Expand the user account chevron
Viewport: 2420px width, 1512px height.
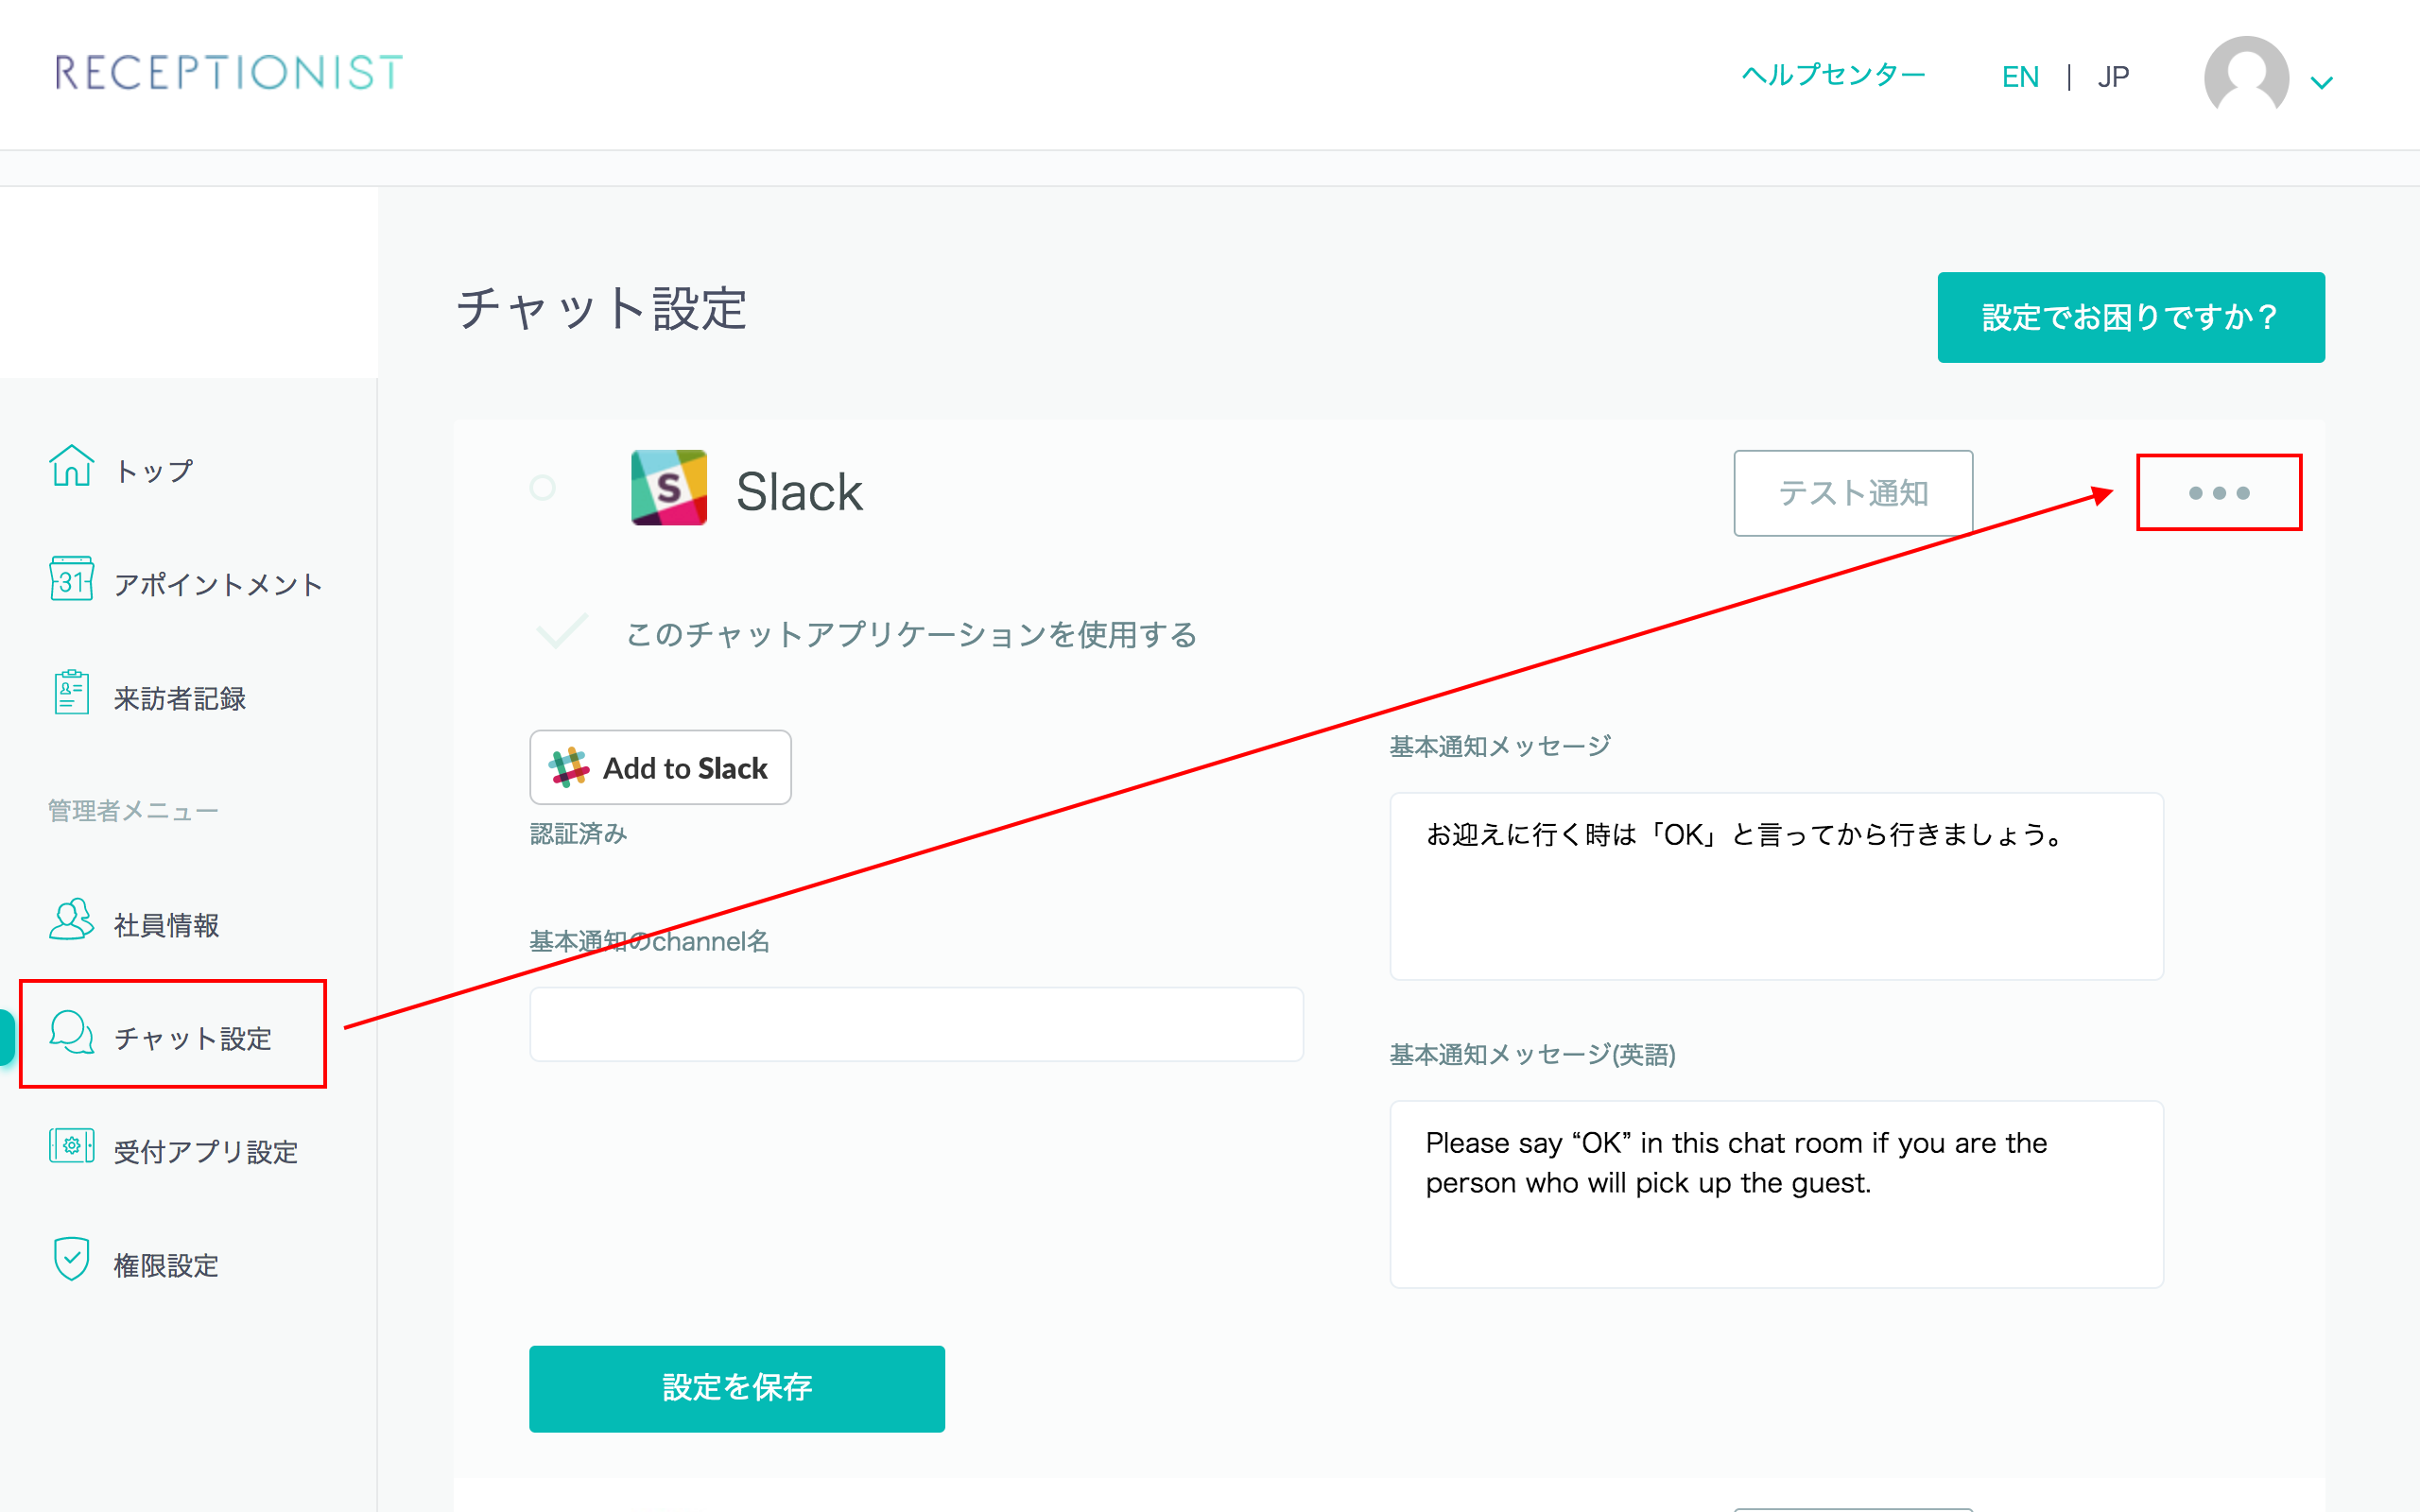coord(2322,83)
